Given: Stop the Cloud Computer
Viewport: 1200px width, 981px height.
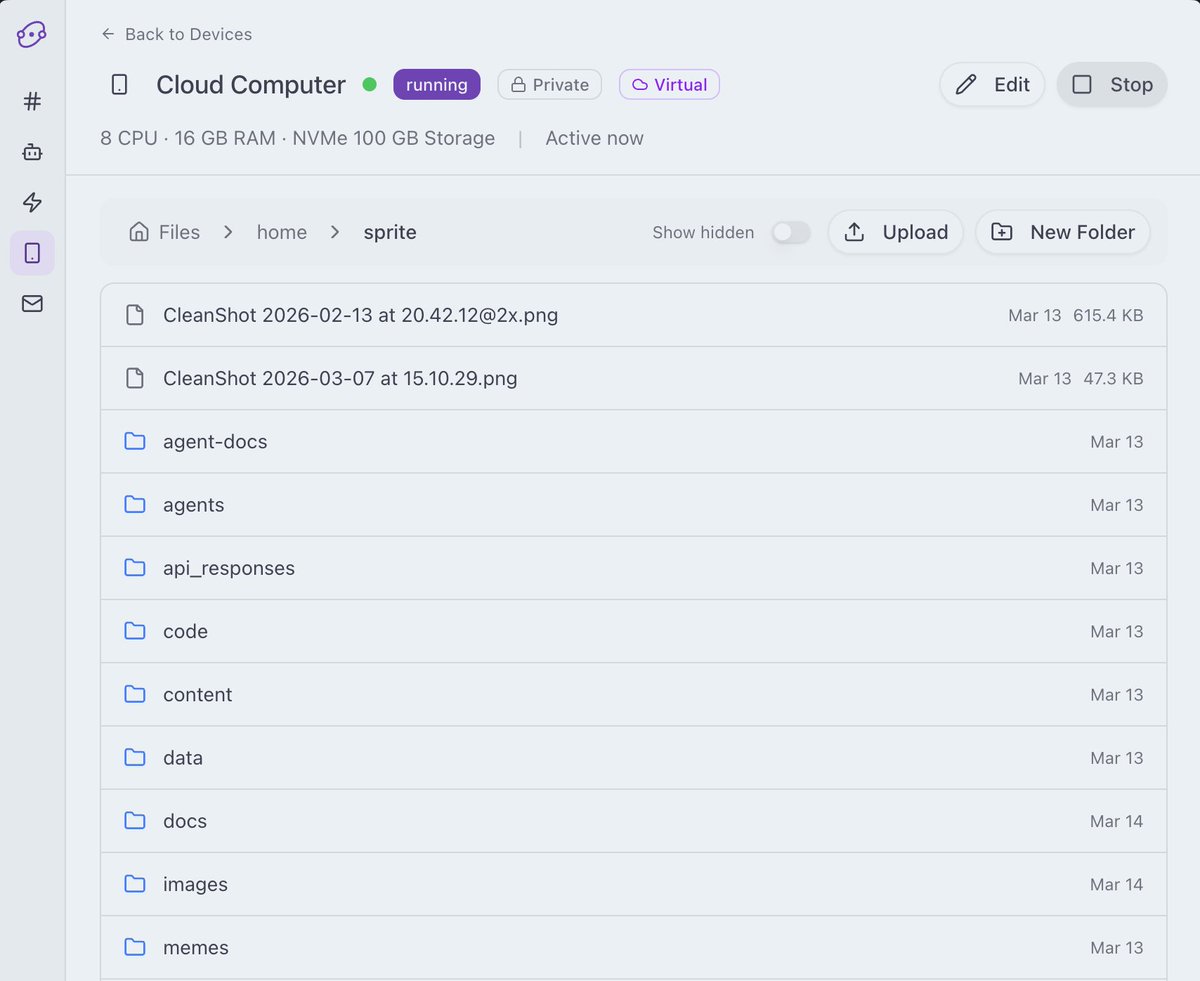Looking at the screenshot, I should coord(1112,85).
